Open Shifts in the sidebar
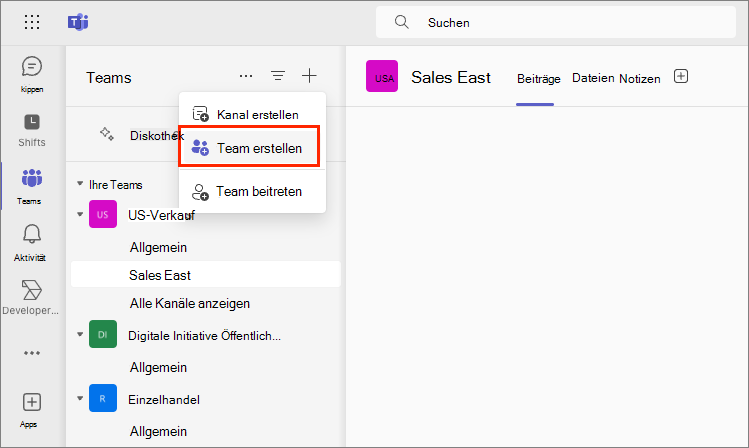The height and width of the screenshot is (448, 749). tap(32, 130)
